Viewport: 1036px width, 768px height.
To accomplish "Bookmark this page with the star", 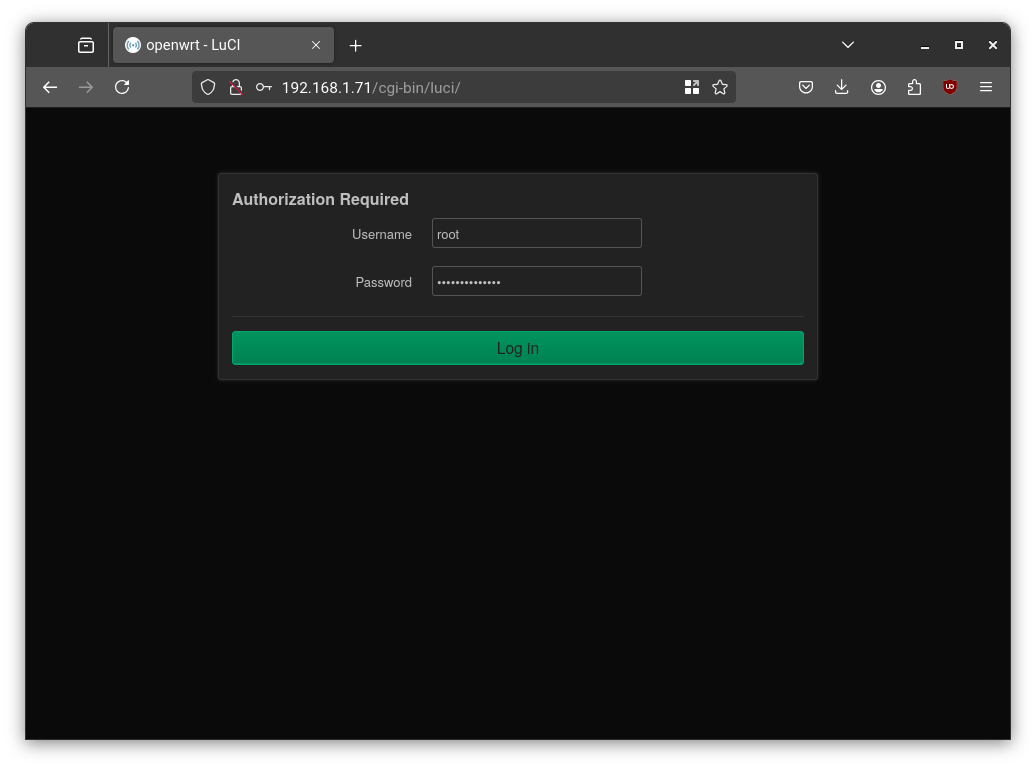I will (x=720, y=87).
